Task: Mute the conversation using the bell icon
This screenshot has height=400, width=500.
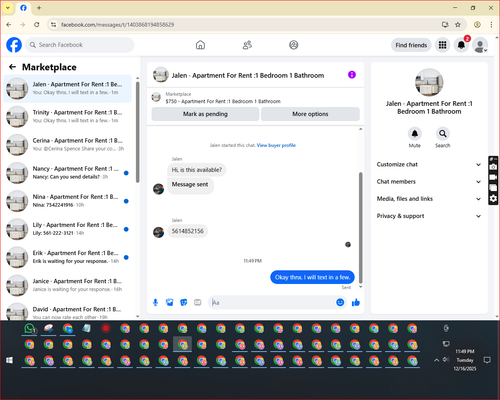Action: pos(415,134)
